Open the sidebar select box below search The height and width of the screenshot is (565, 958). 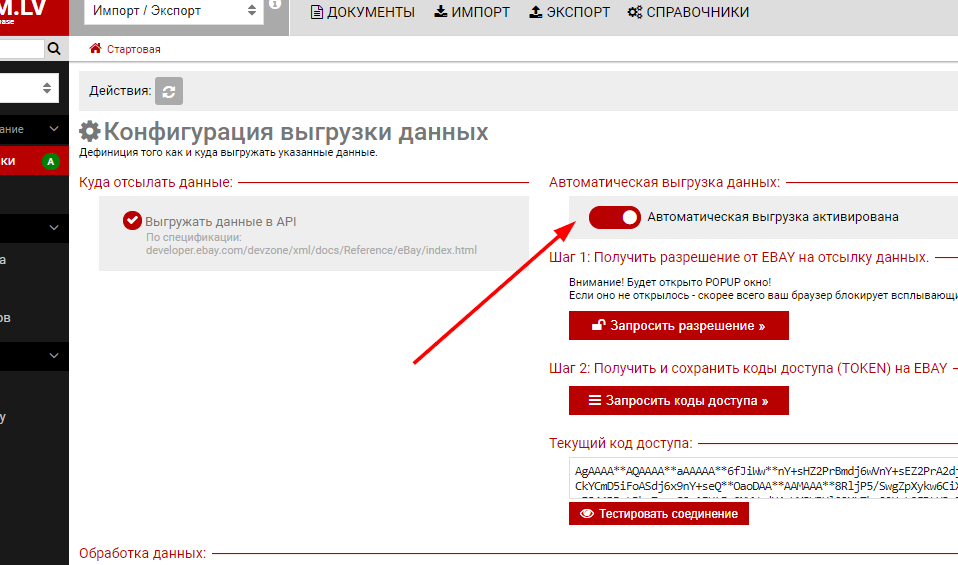pyautogui.click(x=28, y=88)
